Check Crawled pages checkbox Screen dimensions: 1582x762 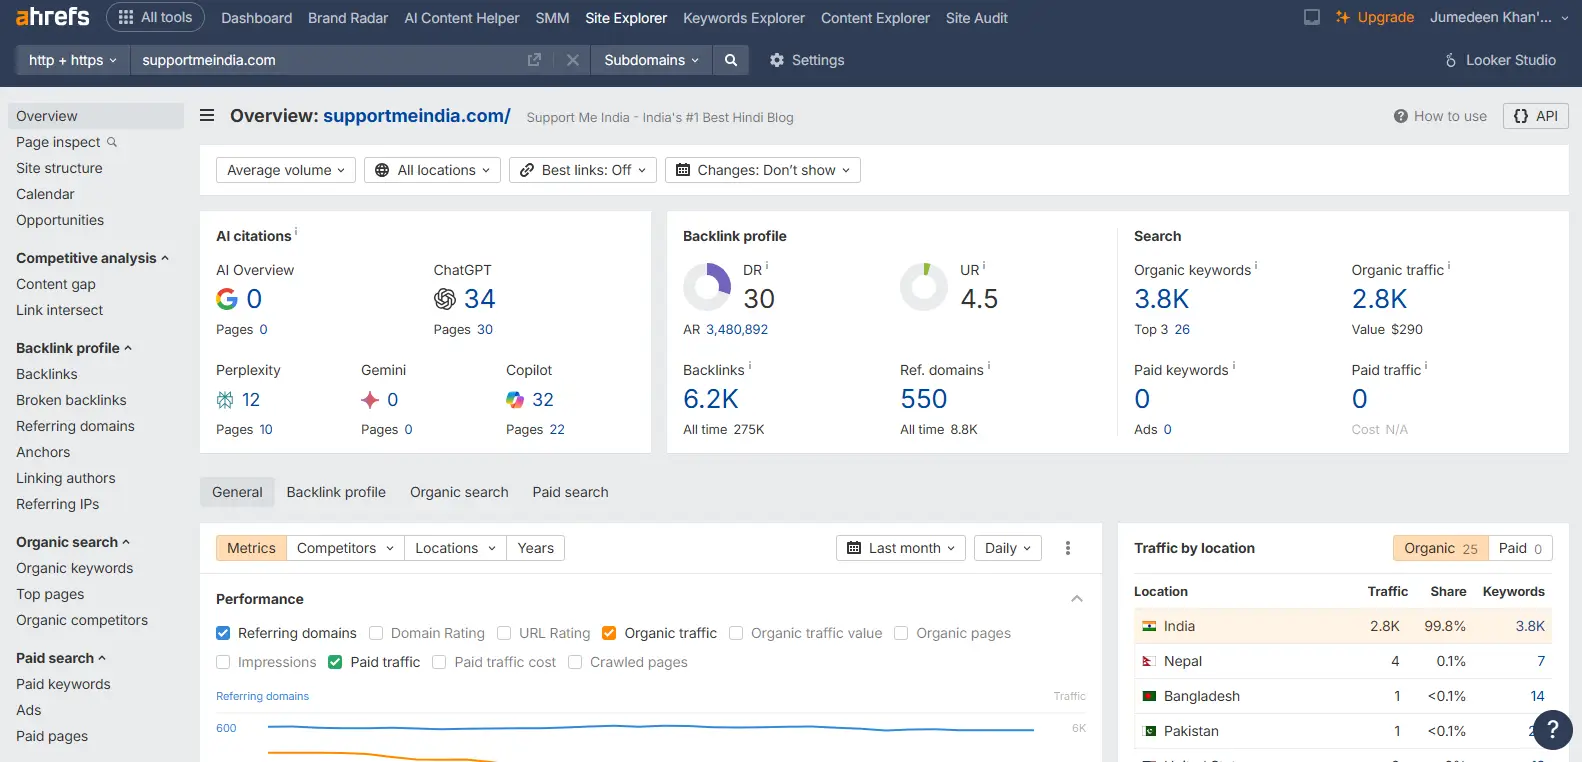(575, 662)
